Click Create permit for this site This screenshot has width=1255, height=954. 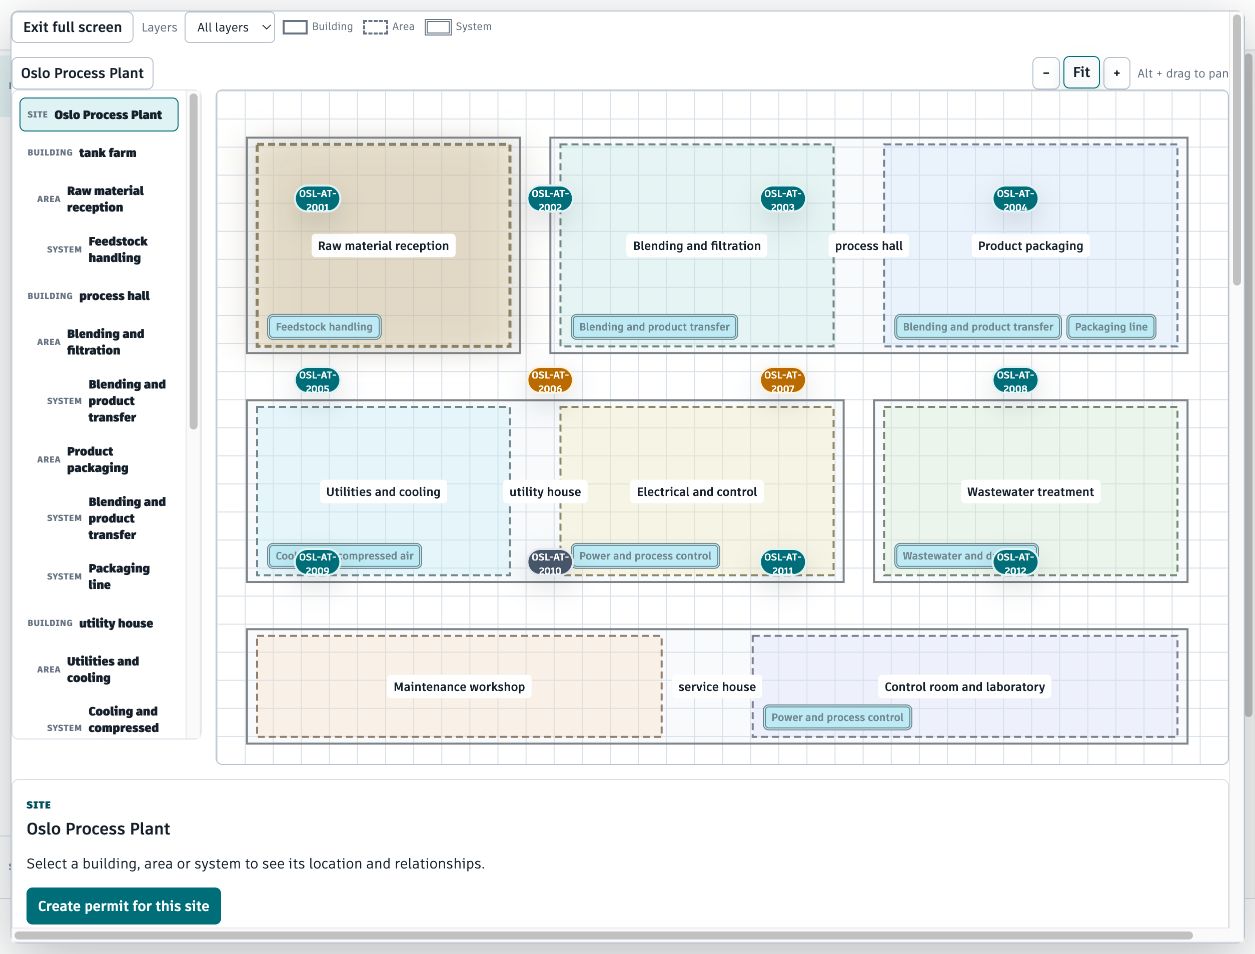[124, 906]
